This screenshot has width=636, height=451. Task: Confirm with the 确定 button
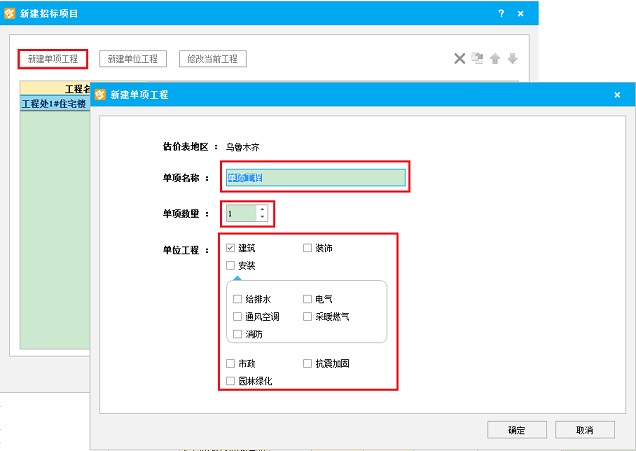tap(516, 430)
